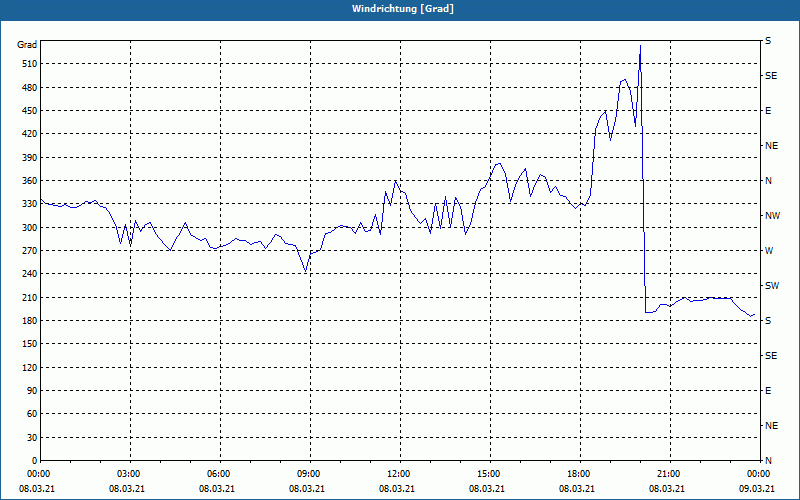
Task: Click the 21:00 time label
Action: point(668,474)
